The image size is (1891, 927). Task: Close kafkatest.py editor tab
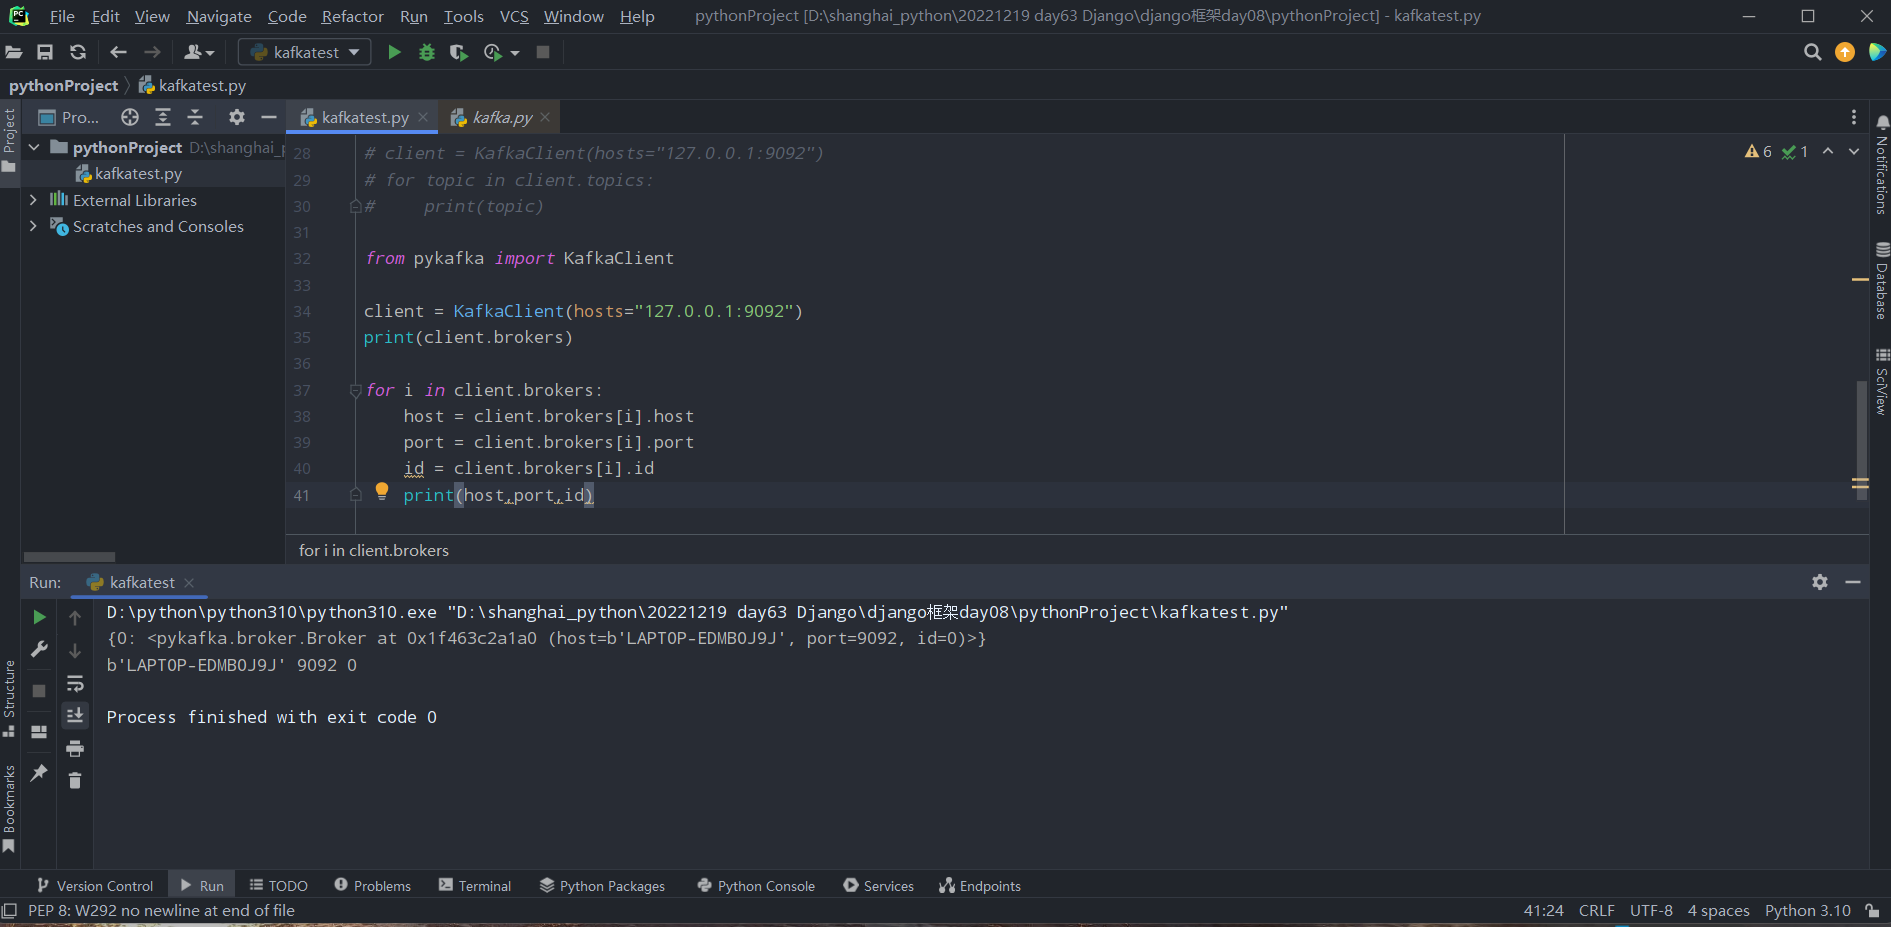point(423,117)
